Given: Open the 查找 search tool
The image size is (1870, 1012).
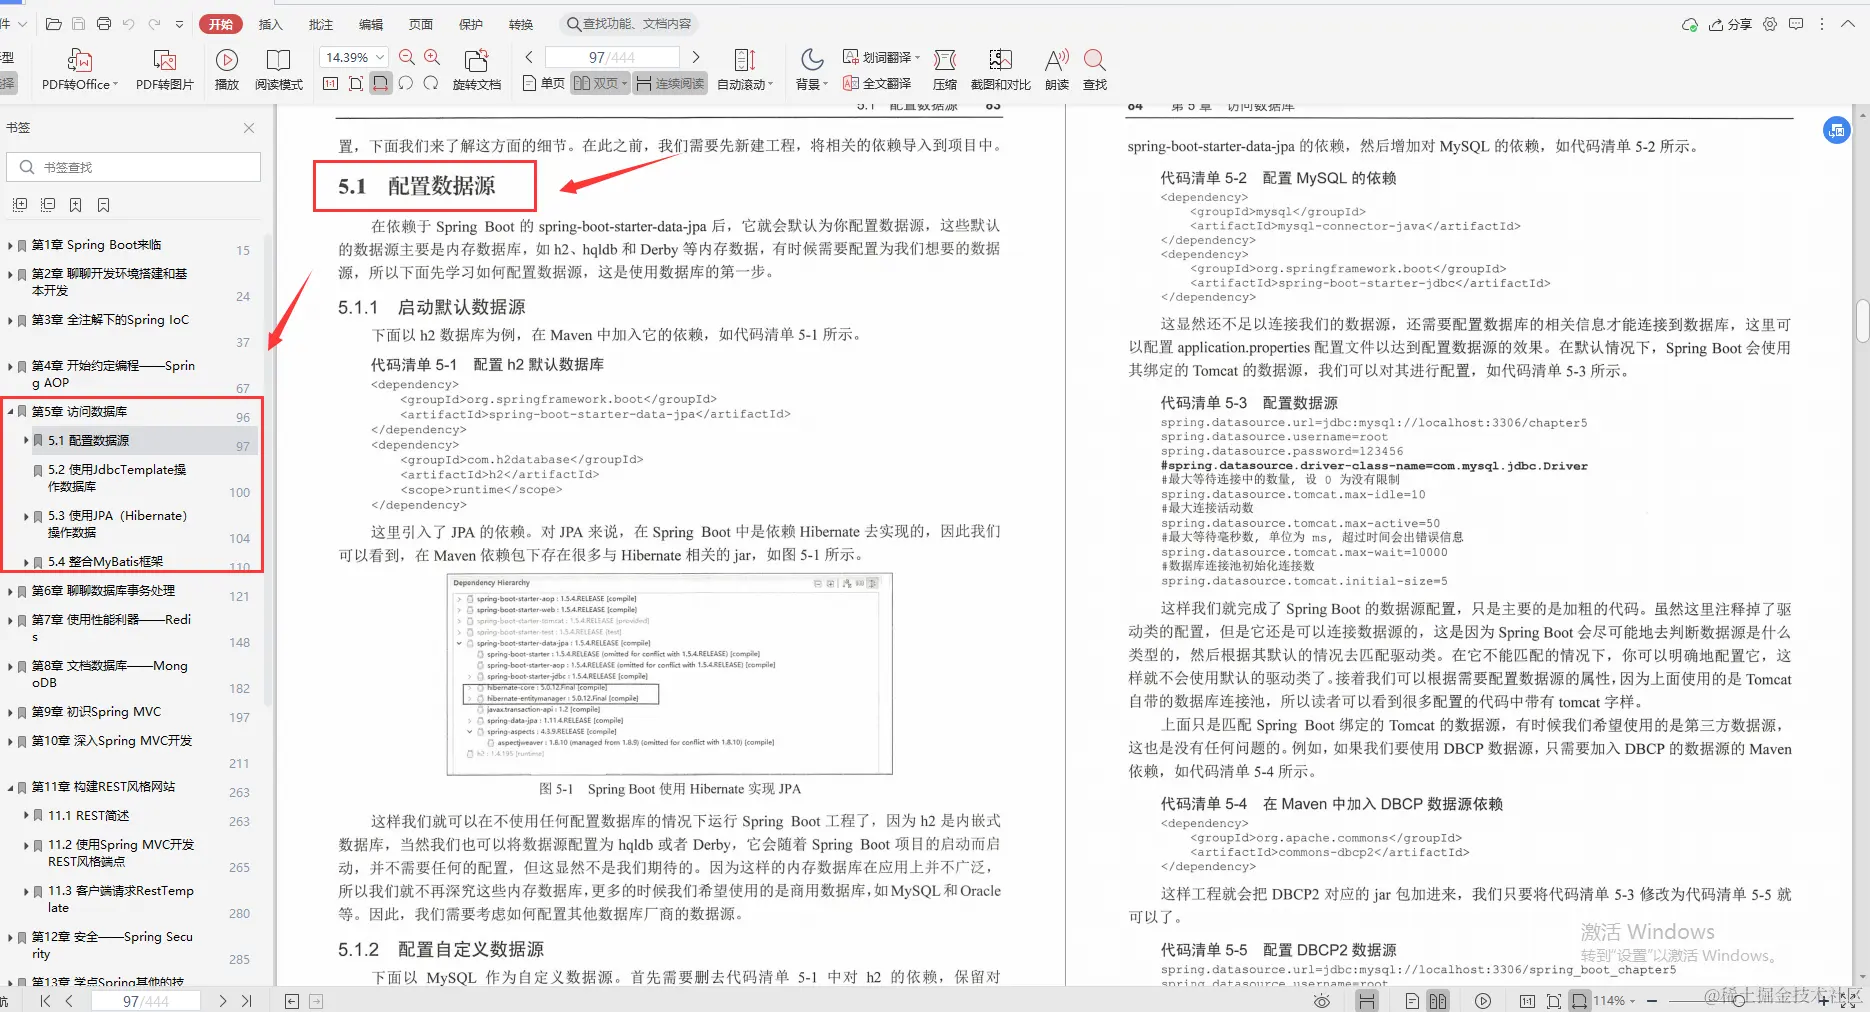Looking at the screenshot, I should tap(1094, 68).
